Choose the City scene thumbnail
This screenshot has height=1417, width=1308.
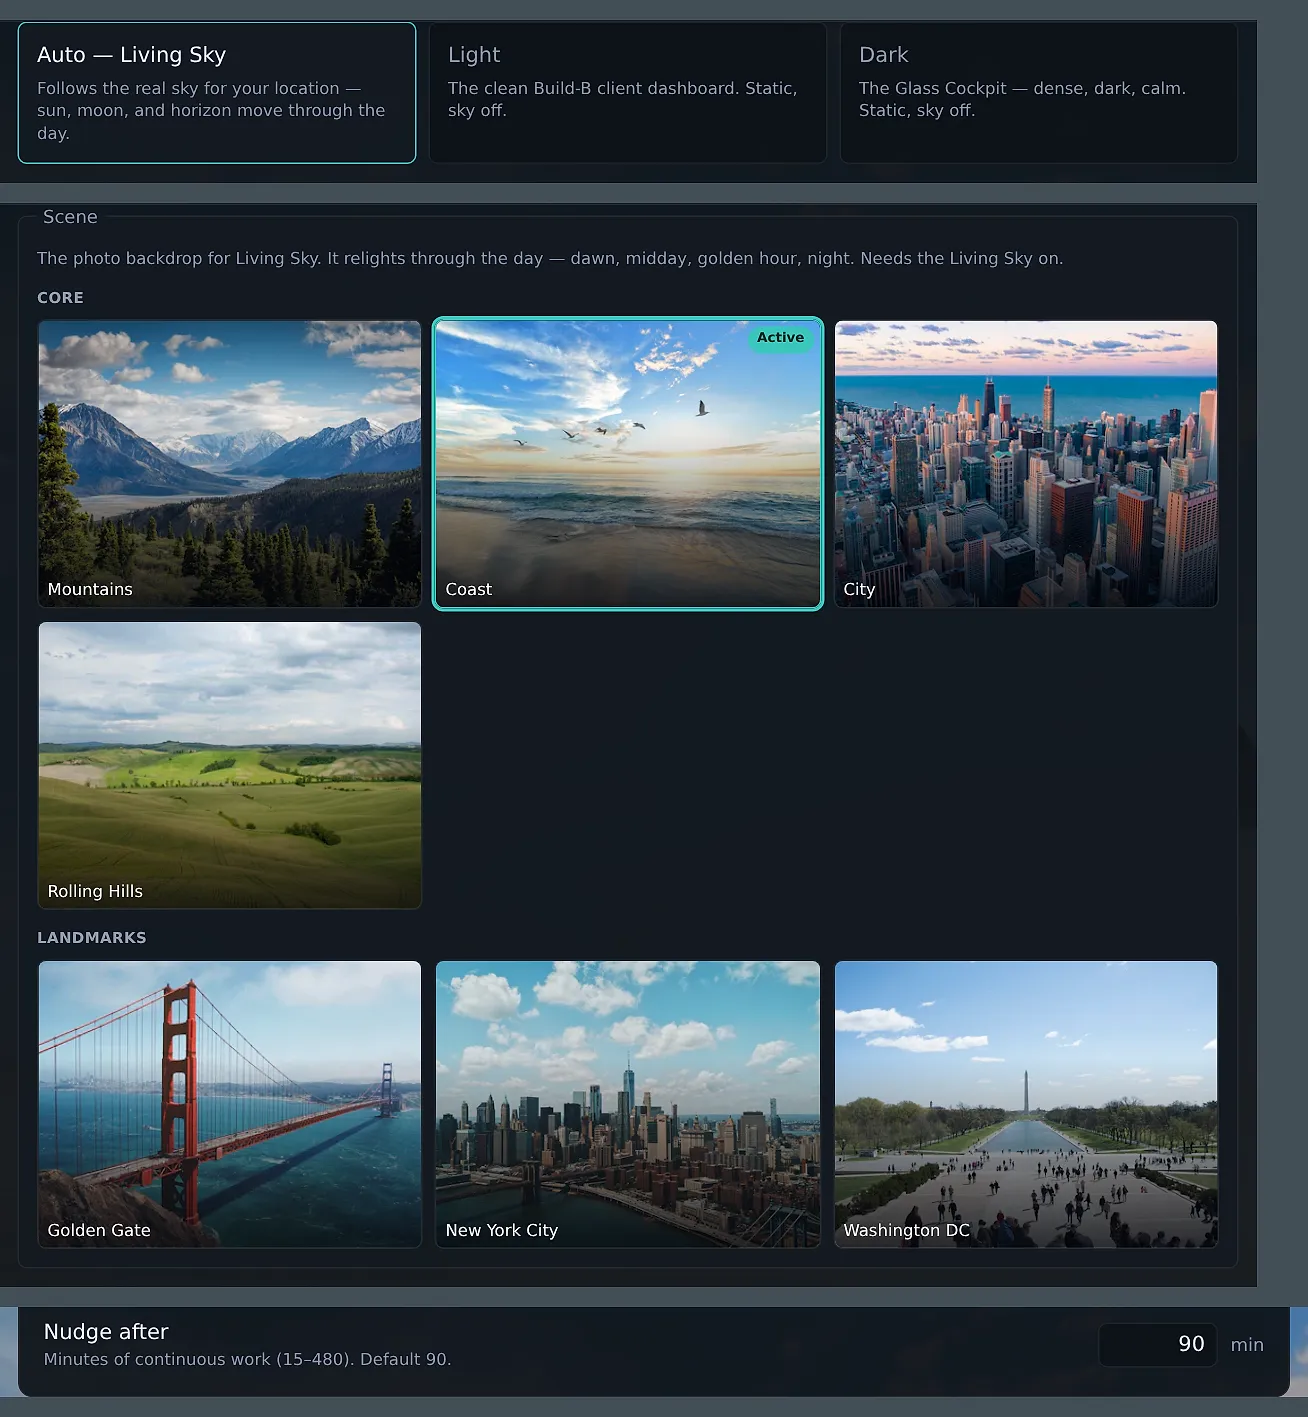1026,464
